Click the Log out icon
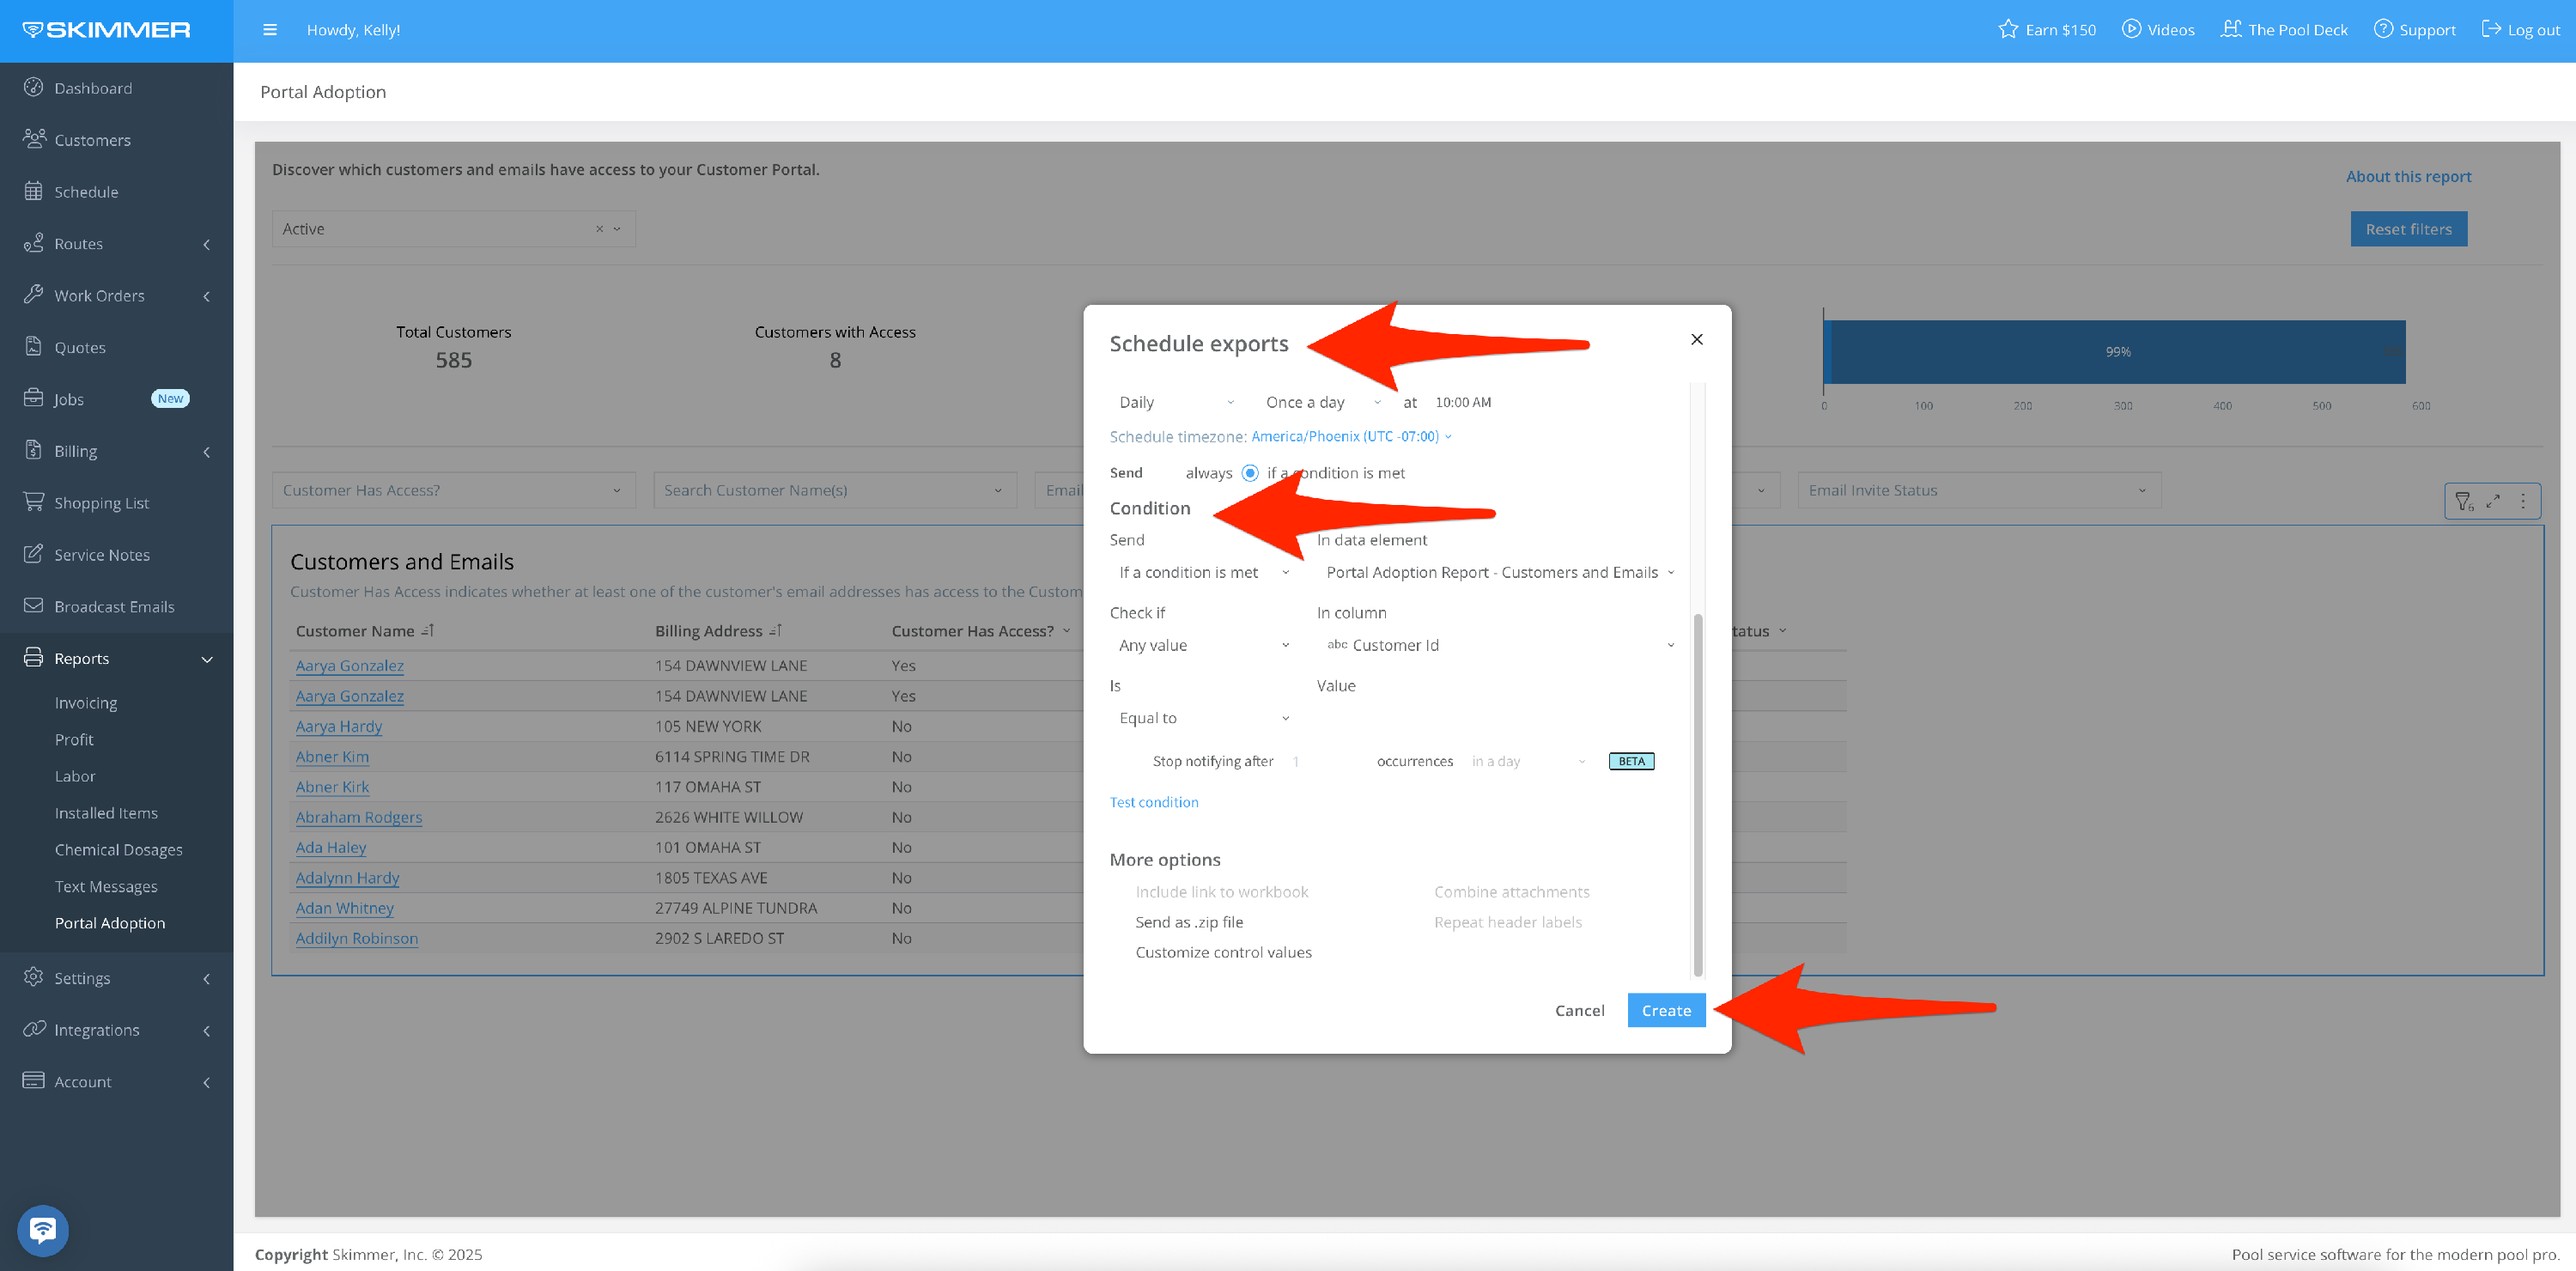 2491,29
